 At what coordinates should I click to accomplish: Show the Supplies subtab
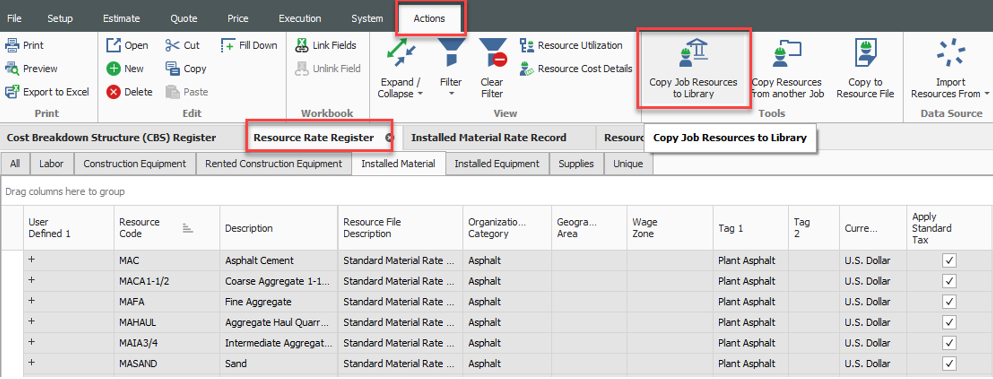pyautogui.click(x=576, y=164)
